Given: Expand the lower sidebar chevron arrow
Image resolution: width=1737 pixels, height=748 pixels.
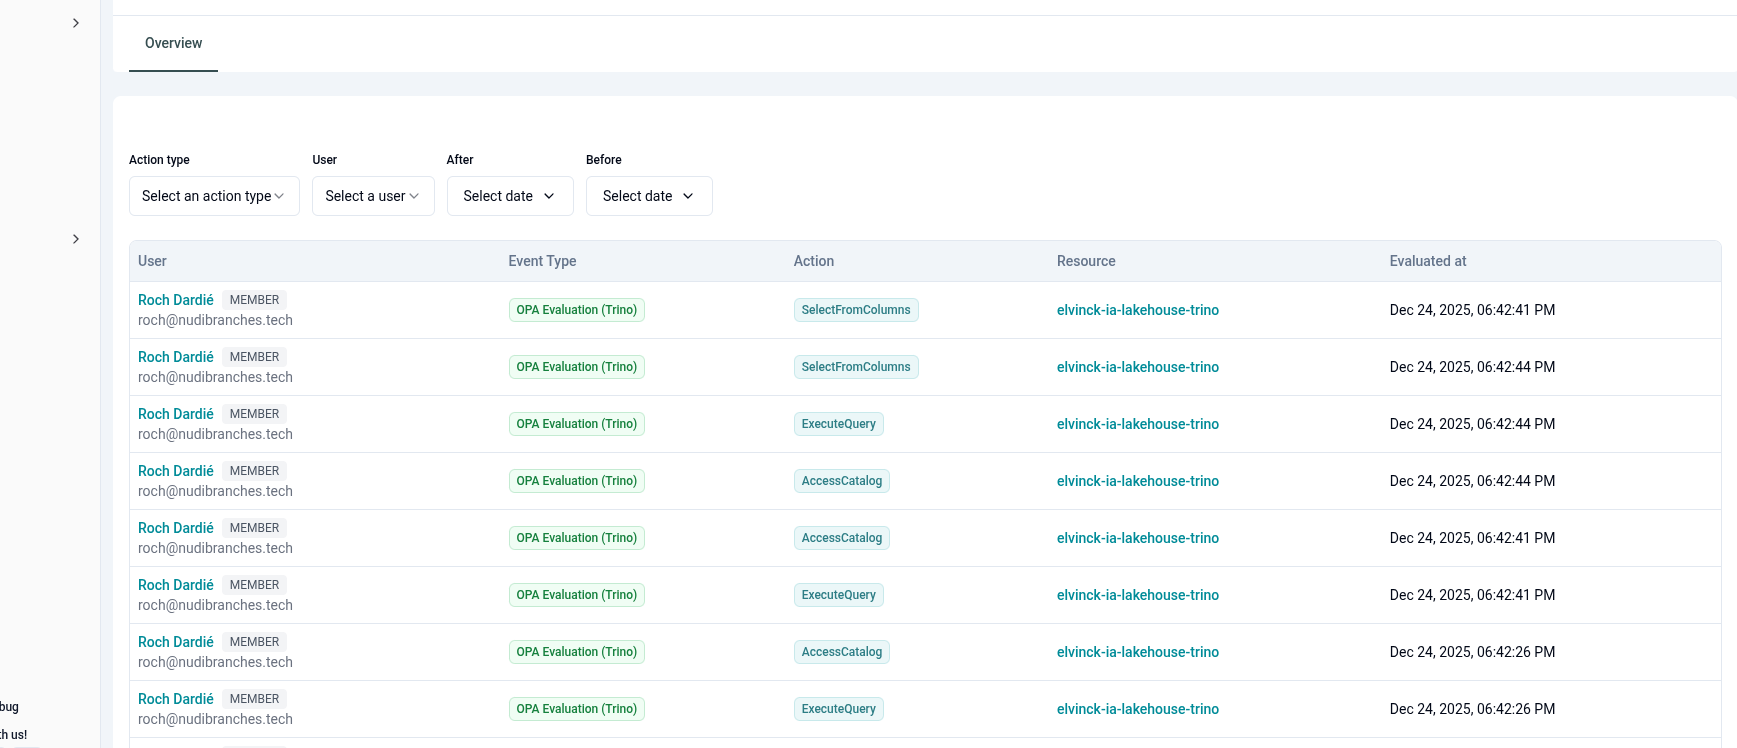Looking at the screenshot, I should click(x=76, y=239).
